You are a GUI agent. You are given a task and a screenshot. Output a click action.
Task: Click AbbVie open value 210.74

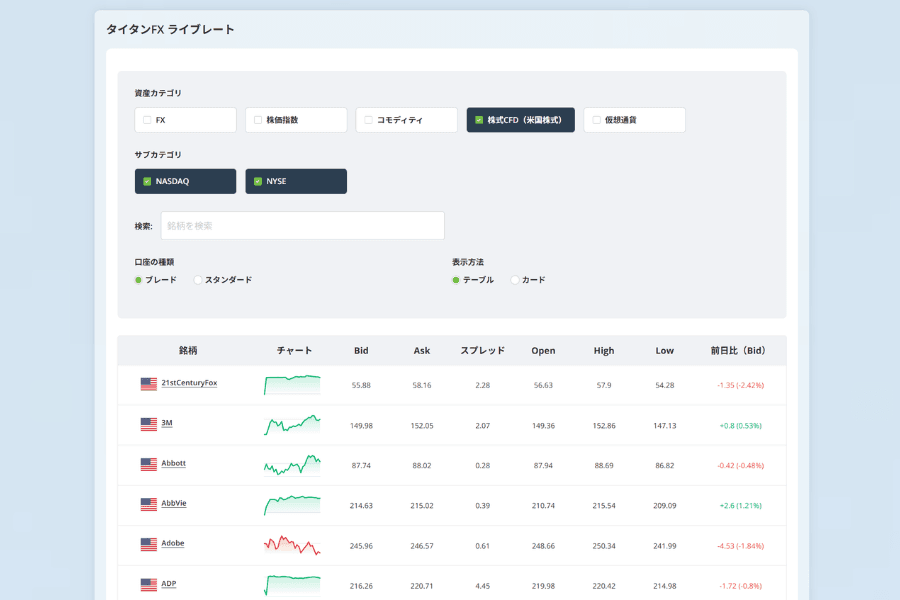pyautogui.click(x=543, y=506)
